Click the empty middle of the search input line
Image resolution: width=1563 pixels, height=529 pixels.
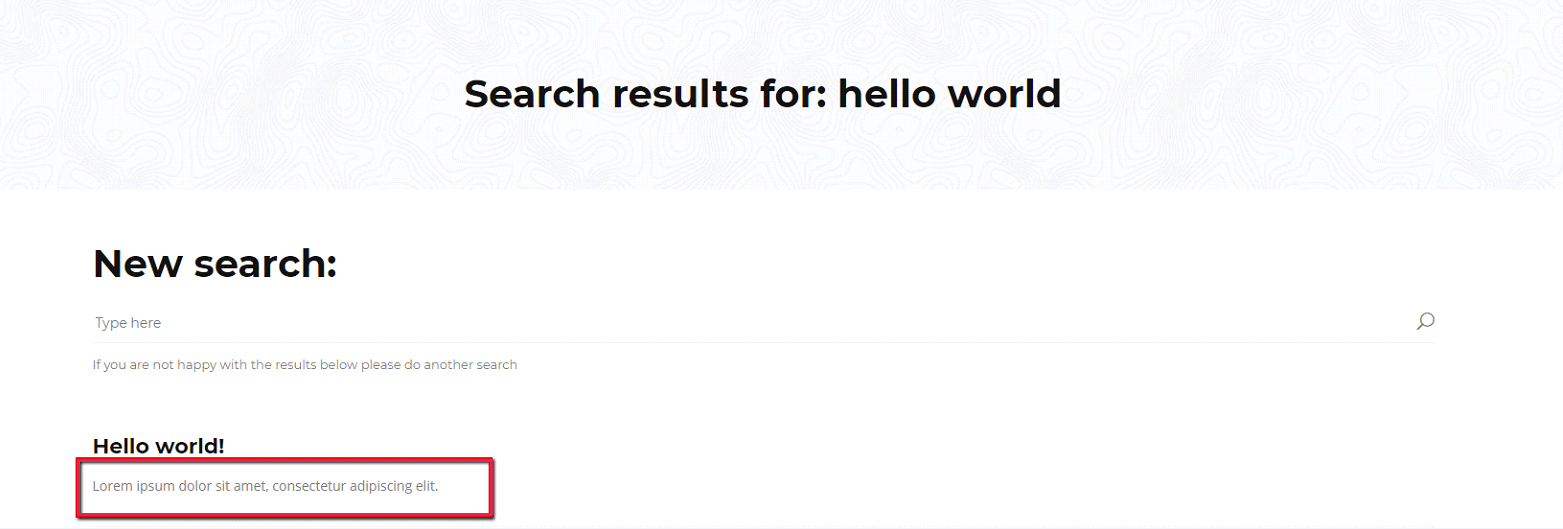click(760, 323)
